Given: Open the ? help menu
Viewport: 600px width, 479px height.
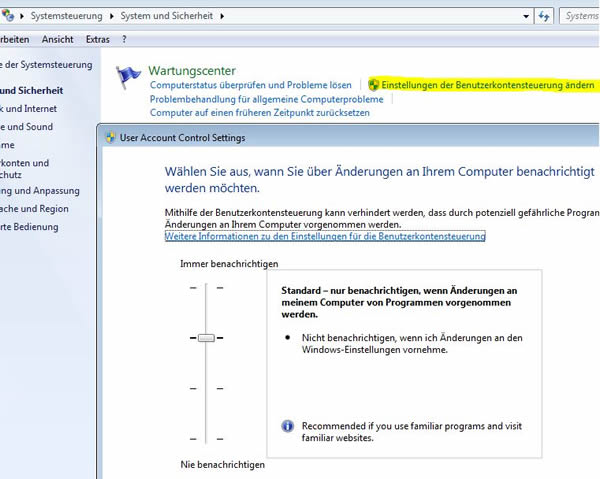Looking at the screenshot, I should click(124, 39).
